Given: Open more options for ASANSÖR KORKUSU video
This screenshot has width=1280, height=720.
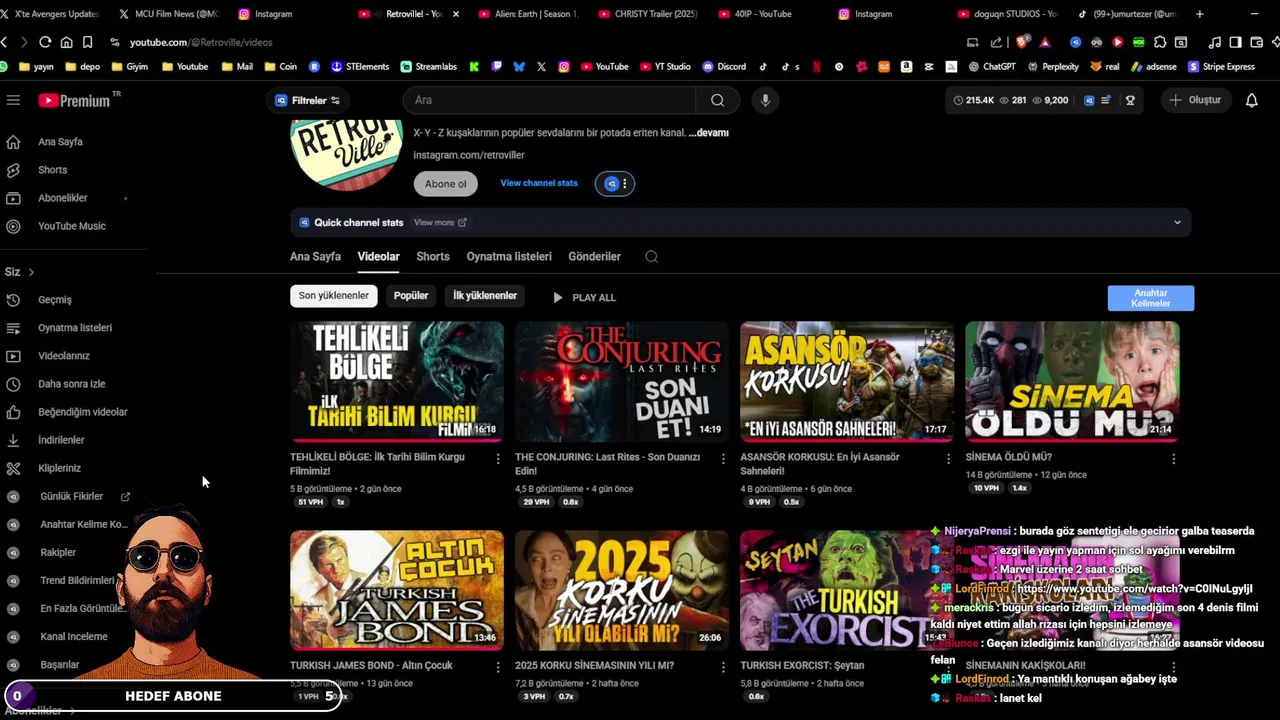Looking at the screenshot, I should 948,459.
